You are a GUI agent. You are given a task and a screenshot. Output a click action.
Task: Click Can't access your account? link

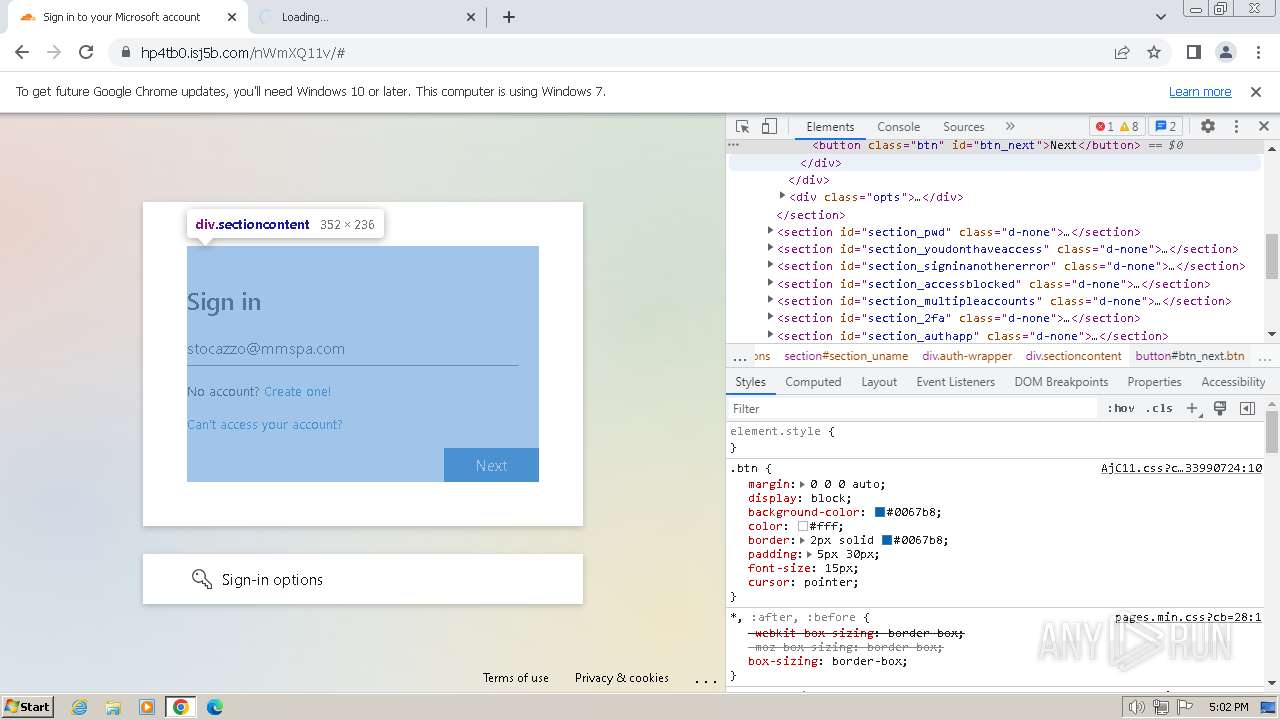click(x=264, y=425)
